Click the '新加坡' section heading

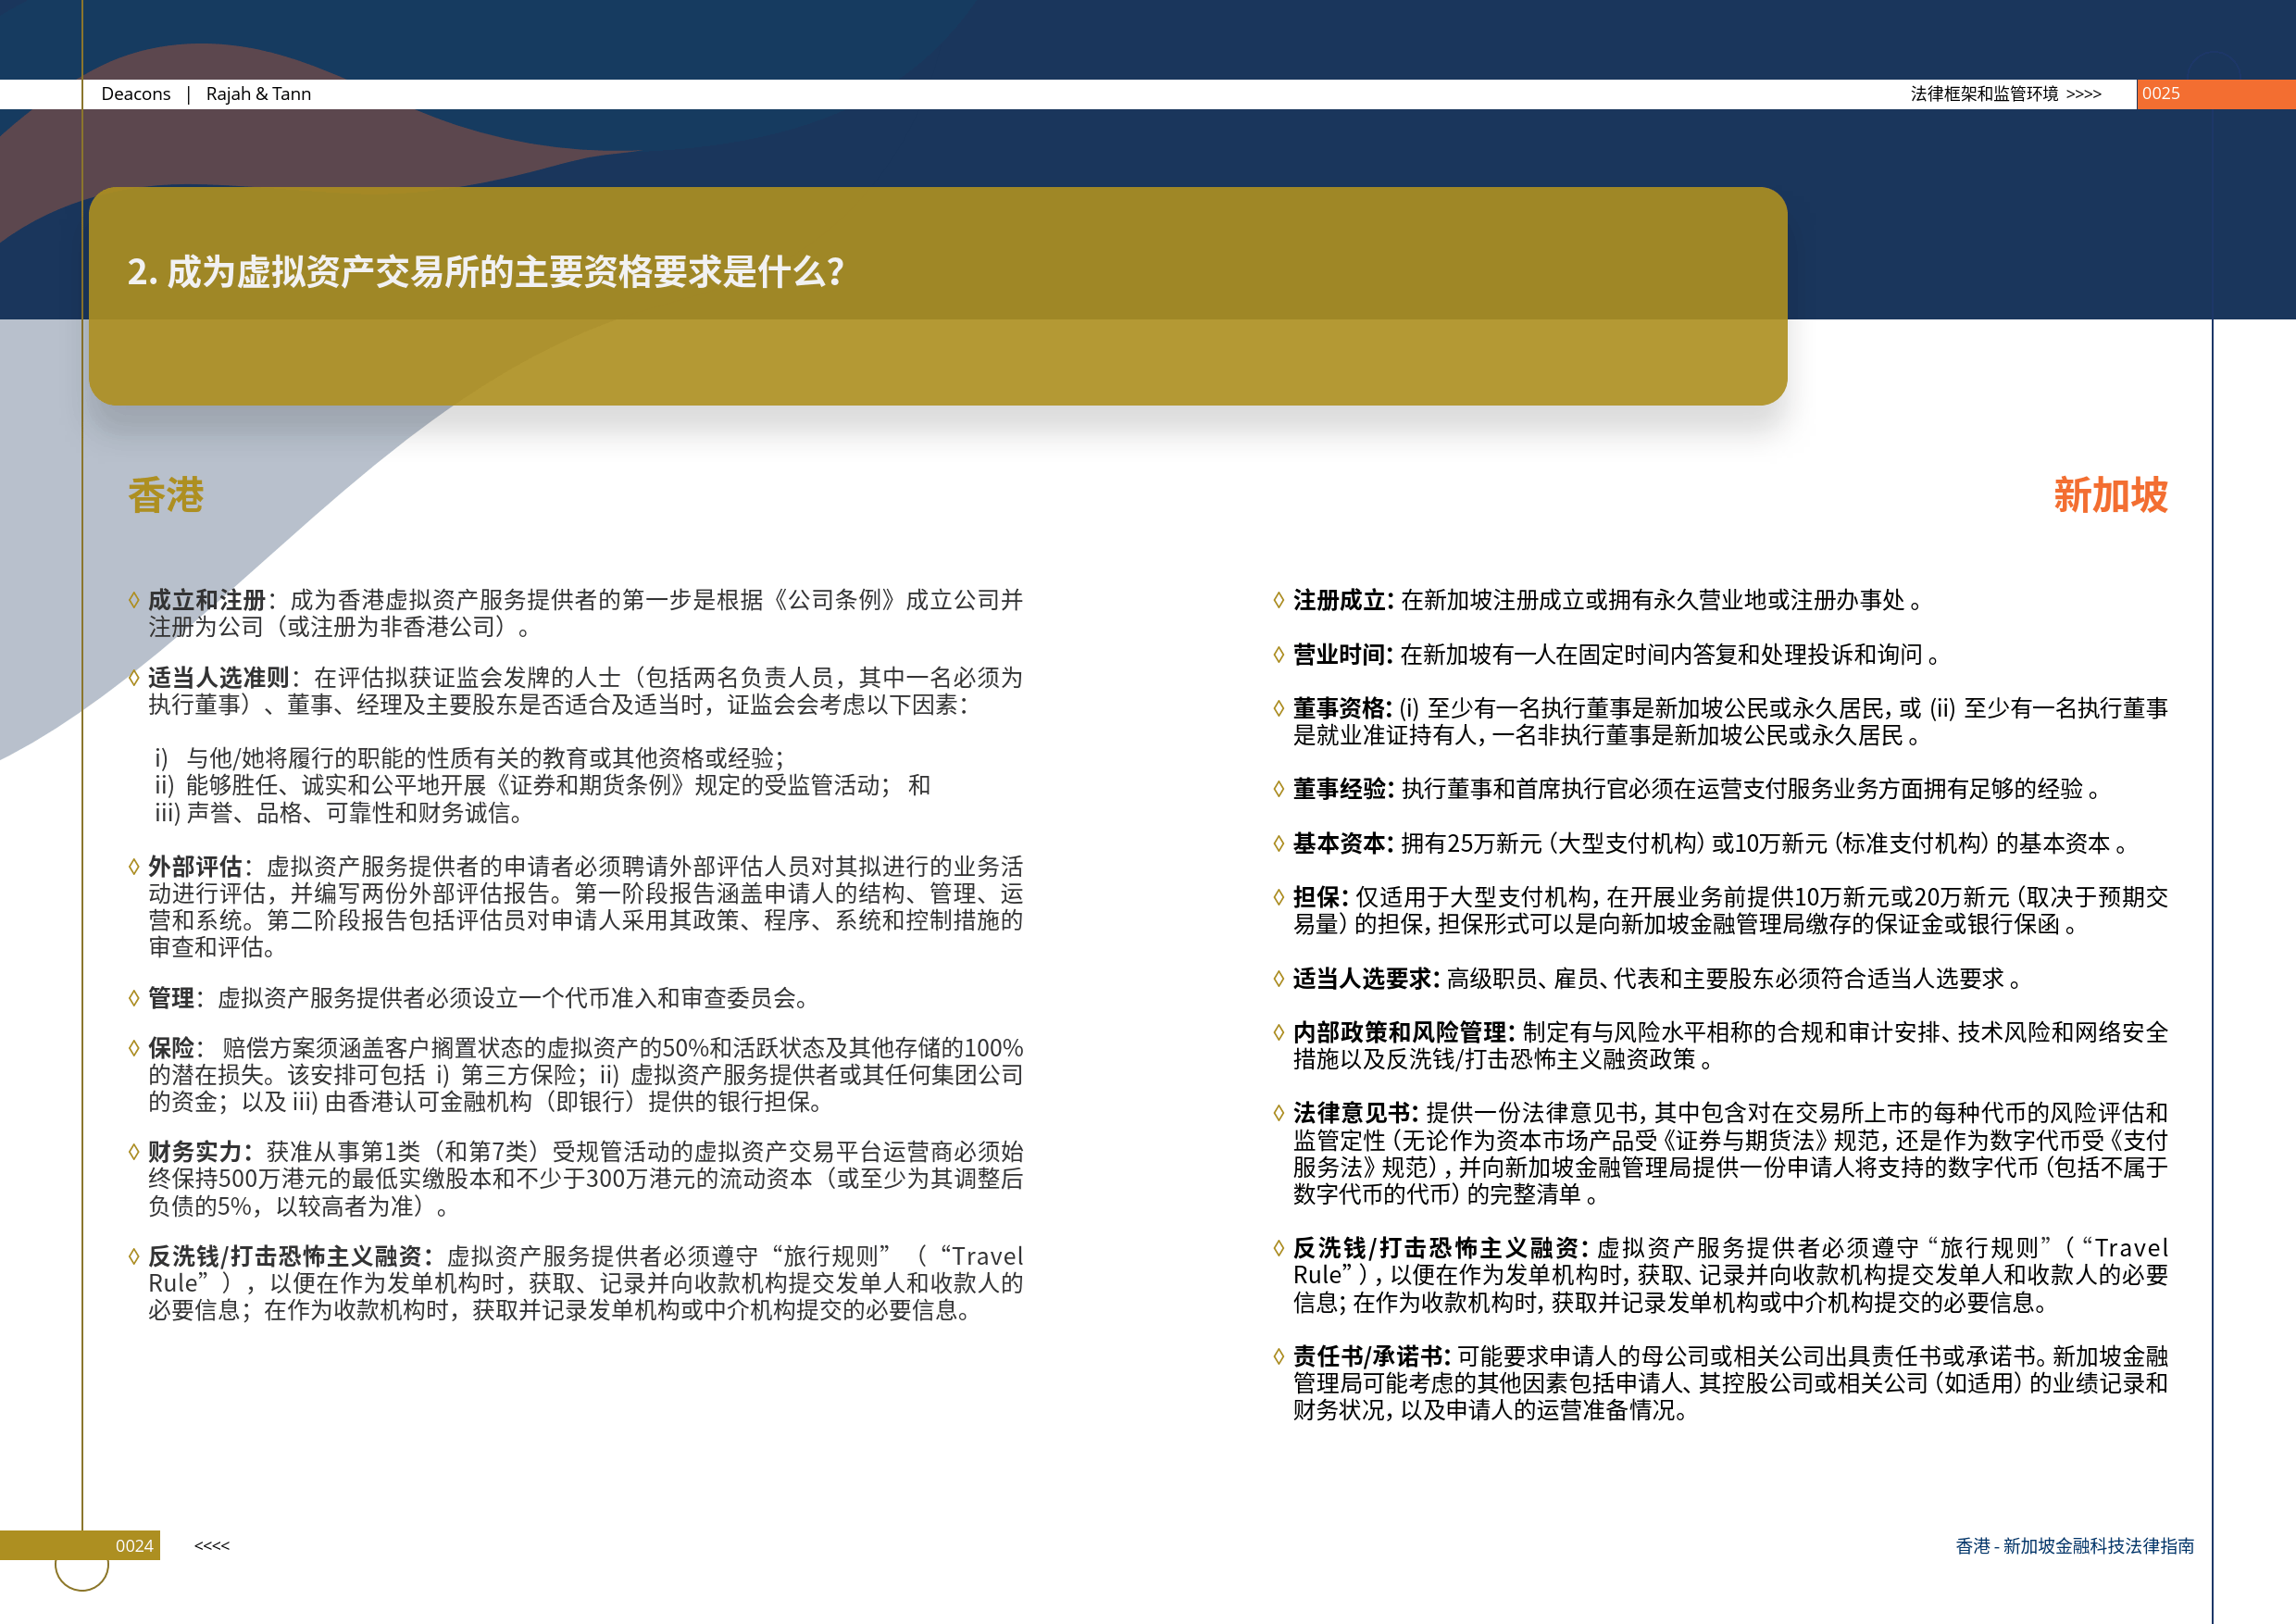click(x=2111, y=495)
